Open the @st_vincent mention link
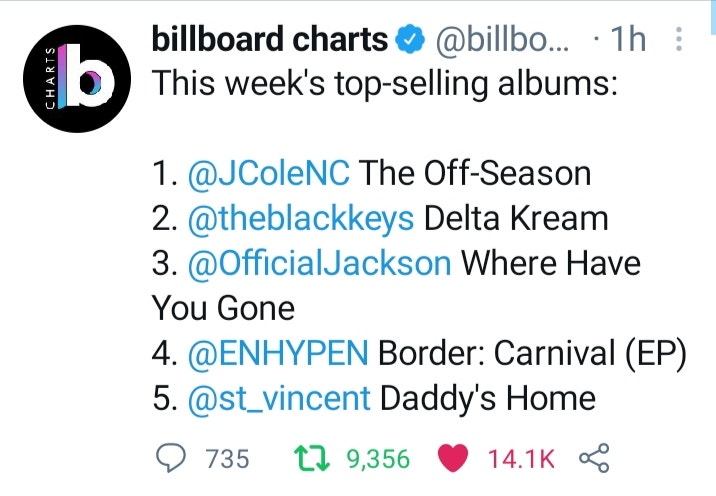Image resolution: width=716 pixels, height=496 pixels. coord(279,398)
